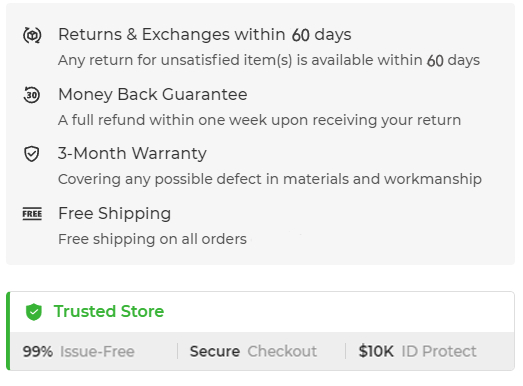Click the warranty shield checkmark icon

click(32, 154)
